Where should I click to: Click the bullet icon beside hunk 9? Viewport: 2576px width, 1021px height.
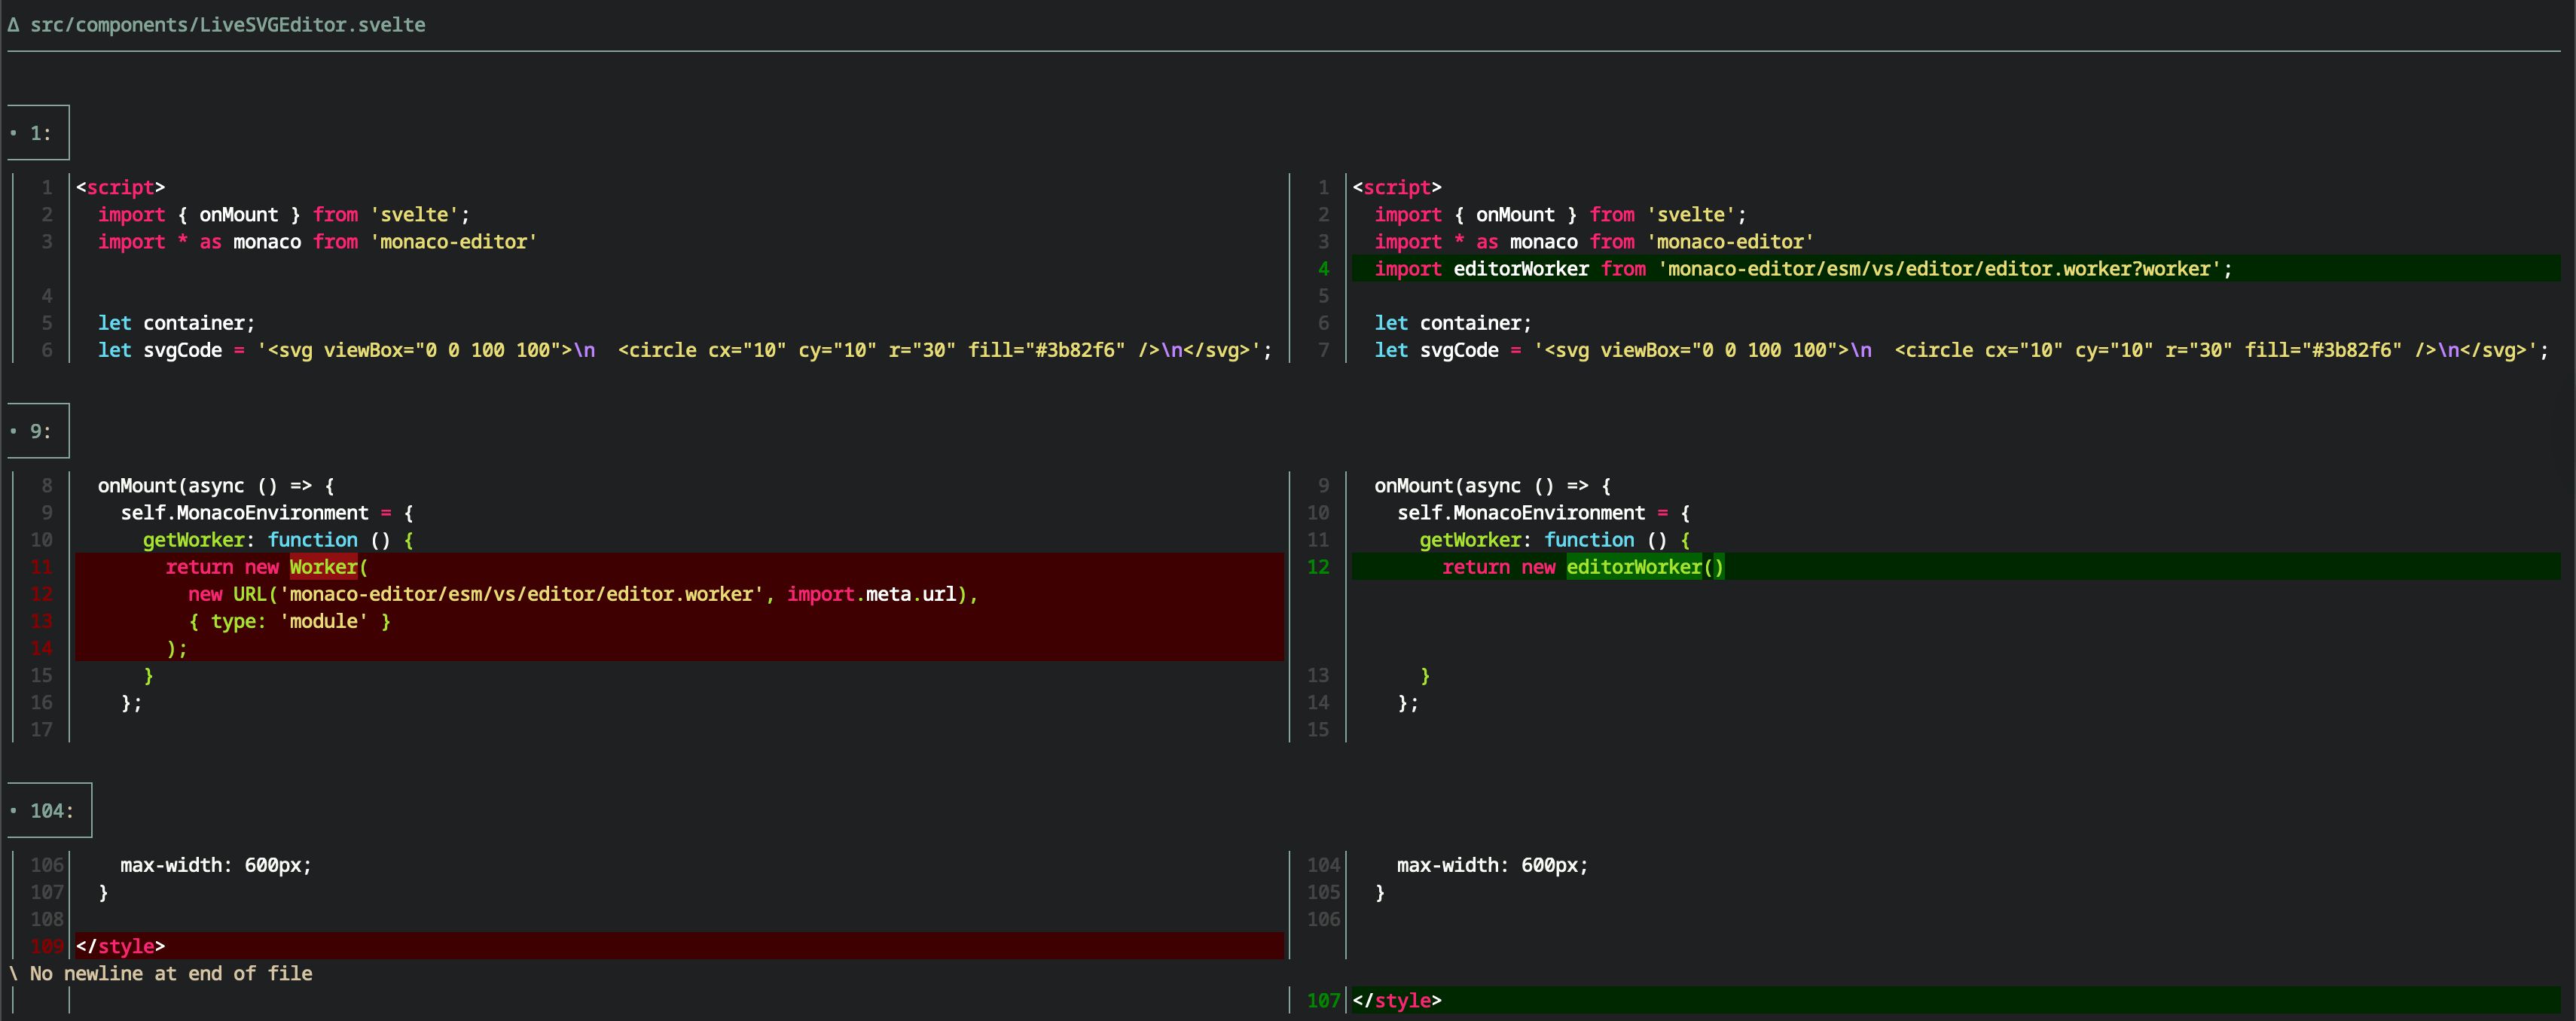(14, 430)
